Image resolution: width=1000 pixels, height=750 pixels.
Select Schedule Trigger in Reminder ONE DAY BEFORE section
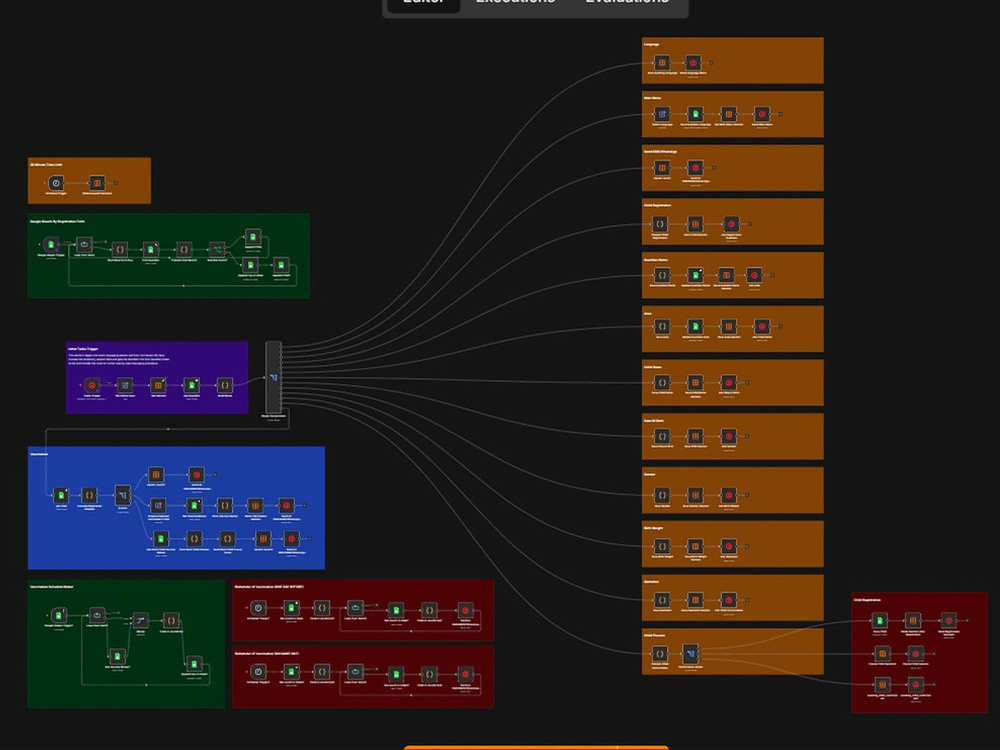pos(258,608)
